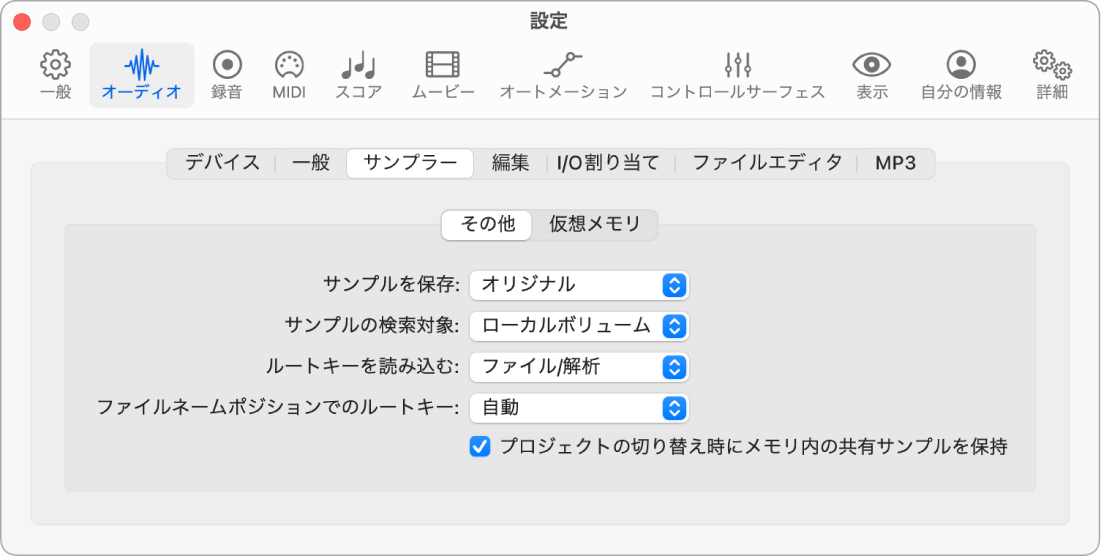Open コントロールサーフェス fader settings
The width and height of the screenshot is (1101, 556).
[737, 75]
